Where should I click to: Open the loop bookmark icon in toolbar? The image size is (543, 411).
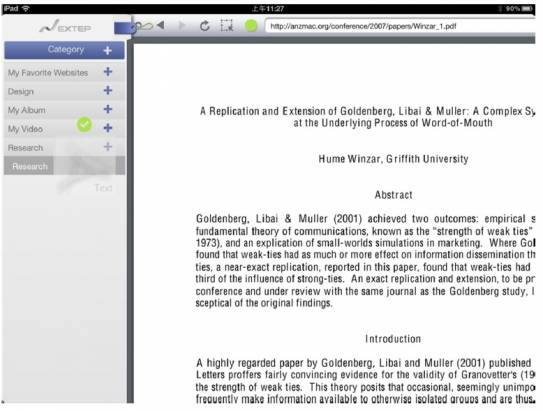tap(143, 26)
